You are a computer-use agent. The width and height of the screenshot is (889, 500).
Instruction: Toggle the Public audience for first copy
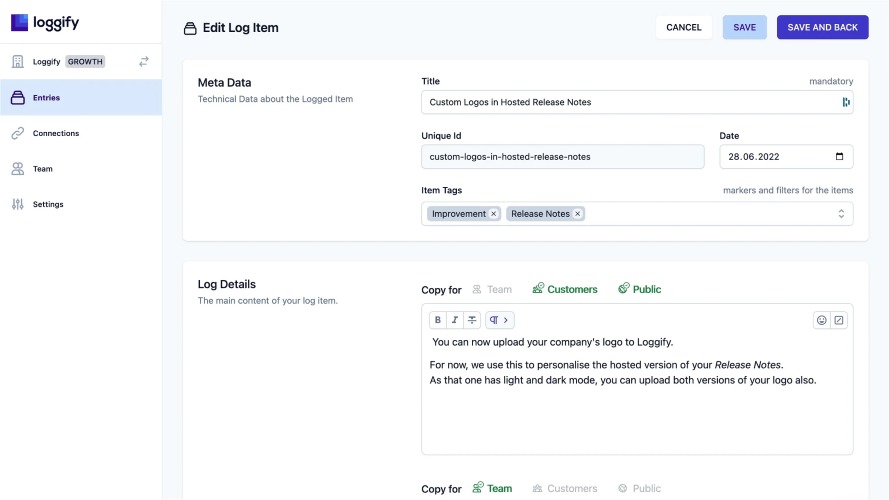click(640, 290)
